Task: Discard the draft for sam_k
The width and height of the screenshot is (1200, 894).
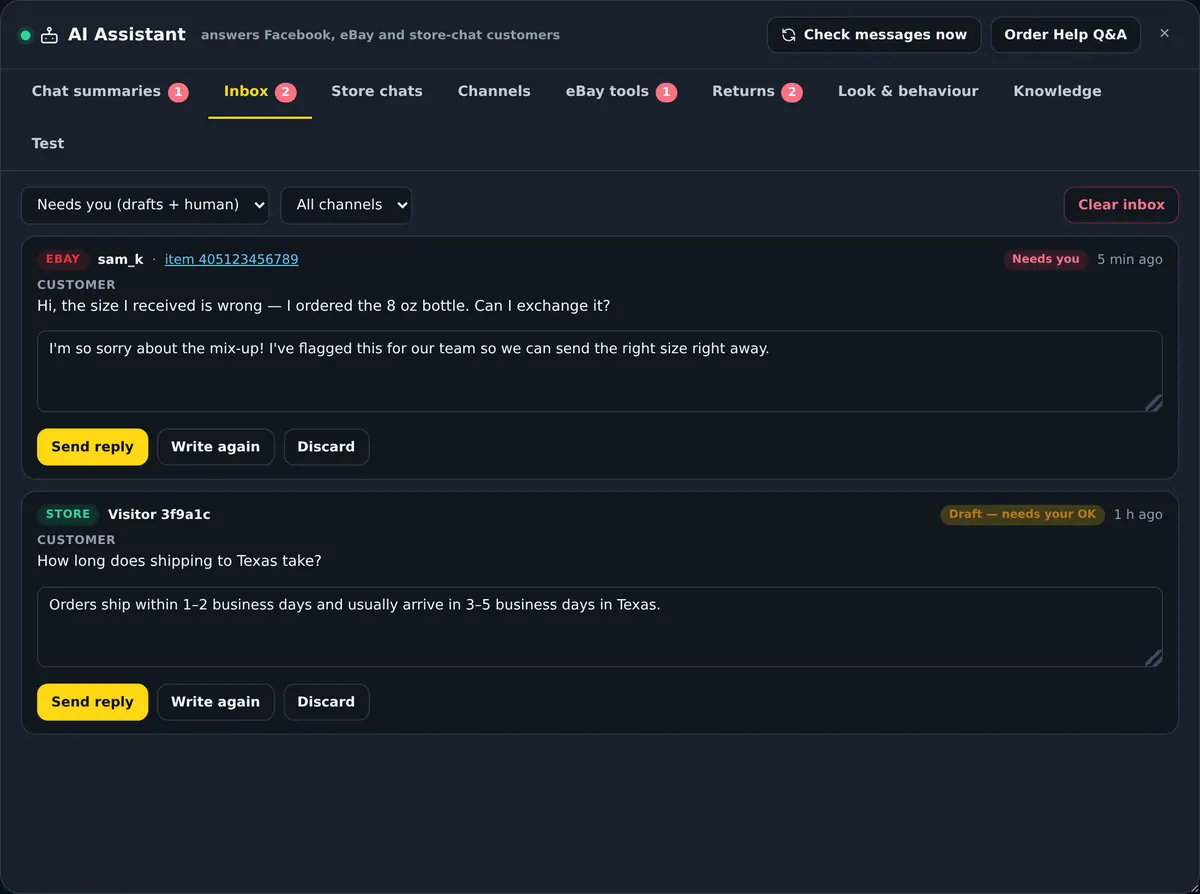Action: pyautogui.click(x=326, y=447)
